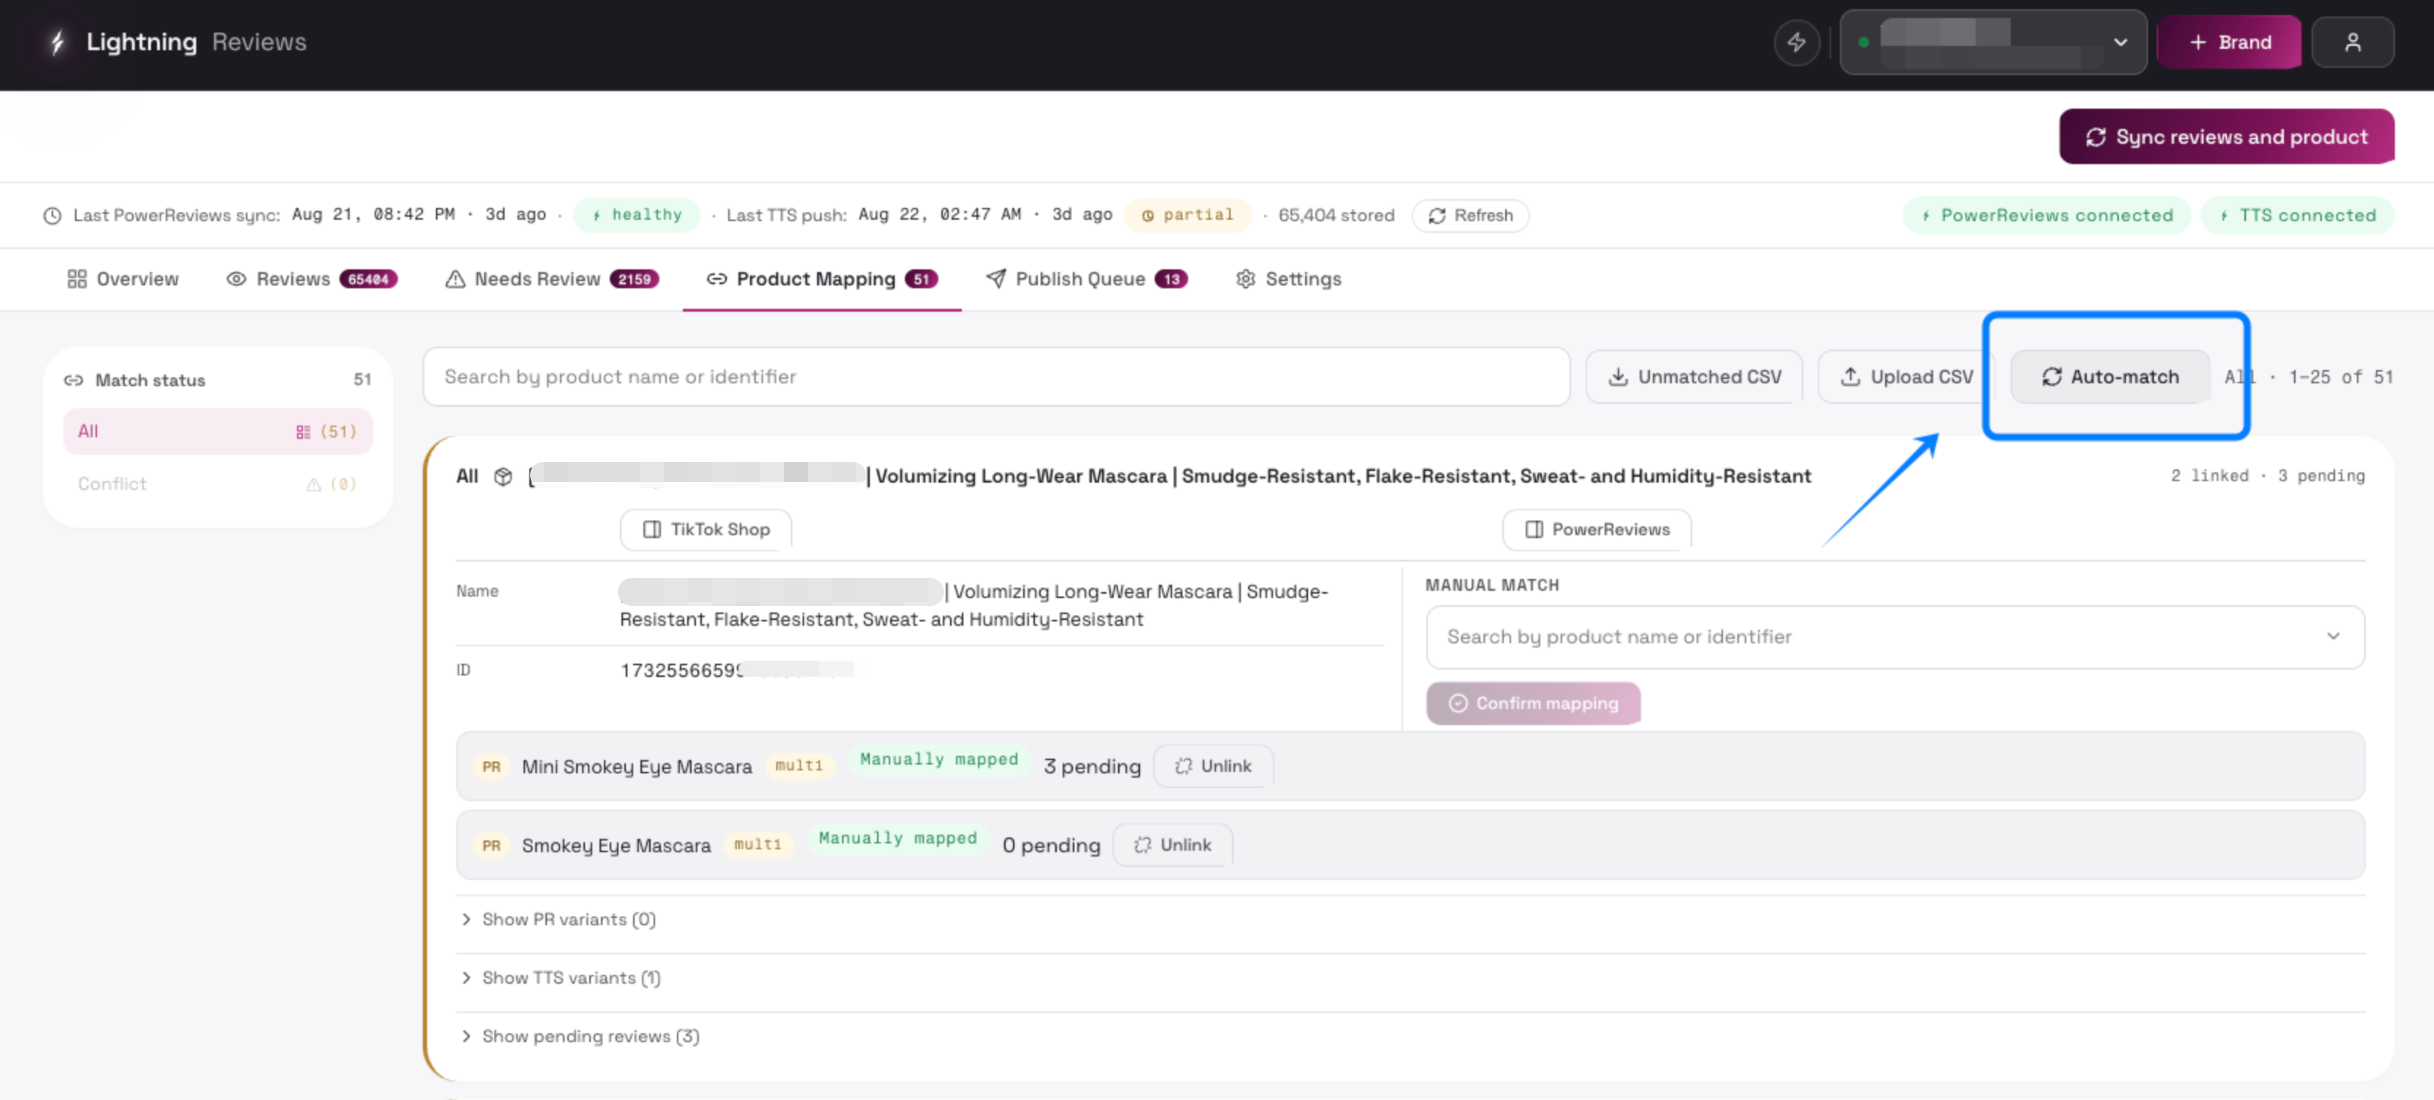The image size is (2434, 1100).
Task: Click the clock icon by last sync
Action: (x=52, y=216)
